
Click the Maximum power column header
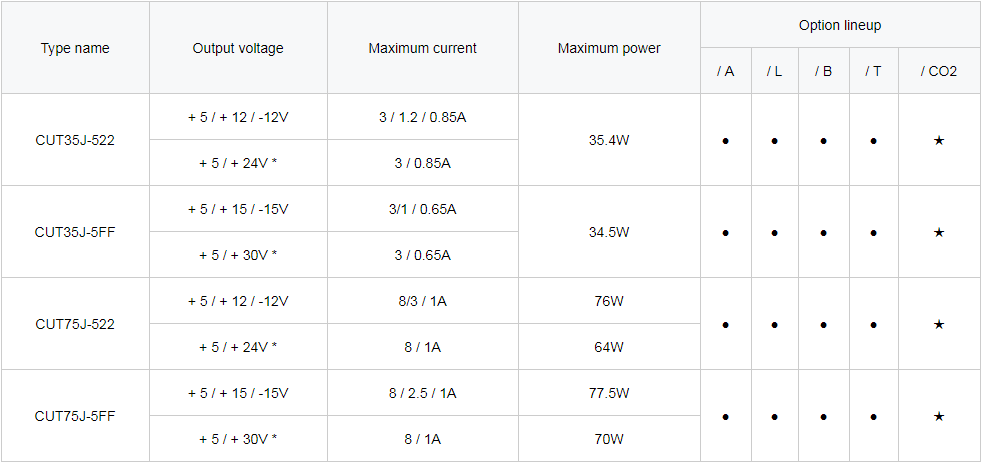(609, 48)
